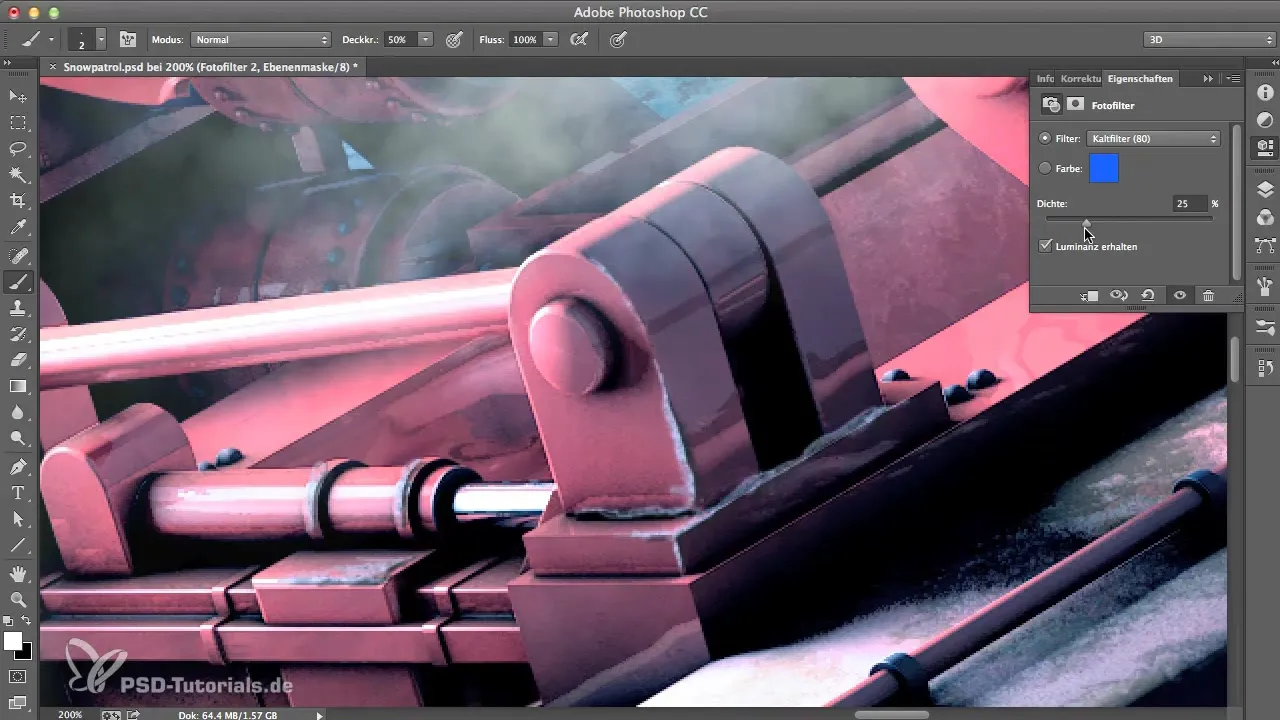Click the Deckkr. 50% opacity field
Image resolution: width=1280 pixels, height=720 pixels.
(399, 40)
